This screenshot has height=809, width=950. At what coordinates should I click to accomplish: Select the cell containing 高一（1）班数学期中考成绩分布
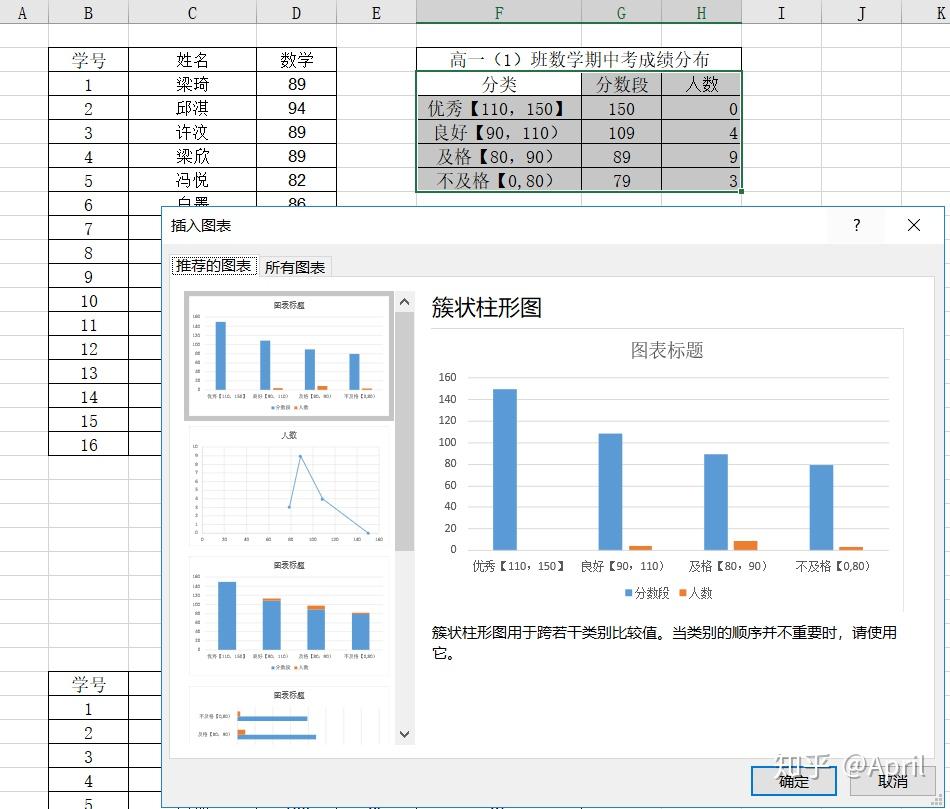[578, 58]
